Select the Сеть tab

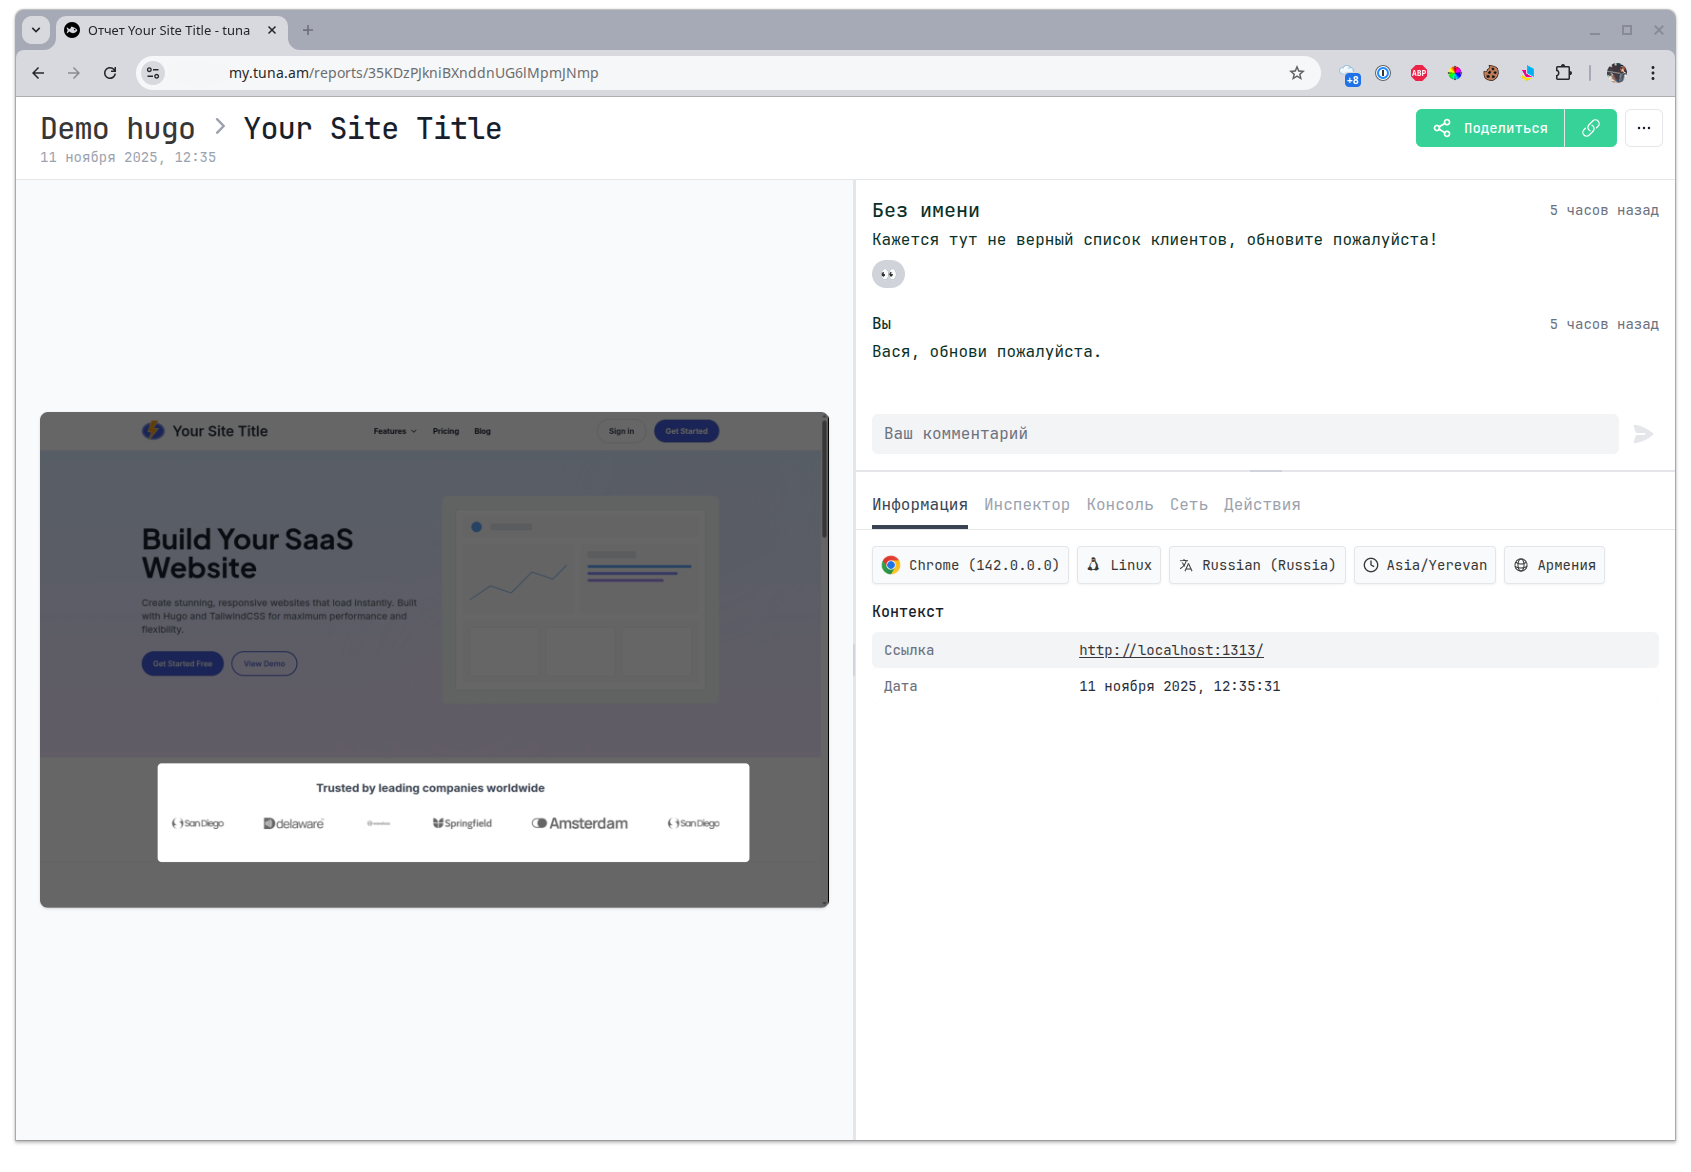[1188, 505]
